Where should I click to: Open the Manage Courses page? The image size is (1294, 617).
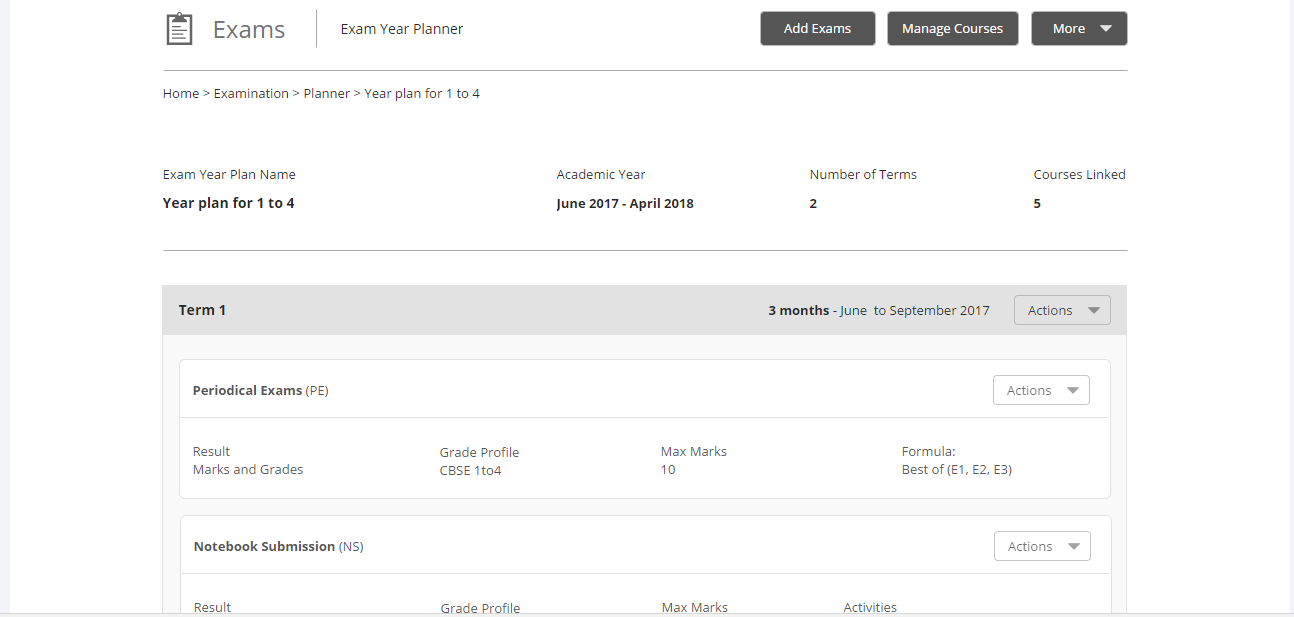coord(952,29)
